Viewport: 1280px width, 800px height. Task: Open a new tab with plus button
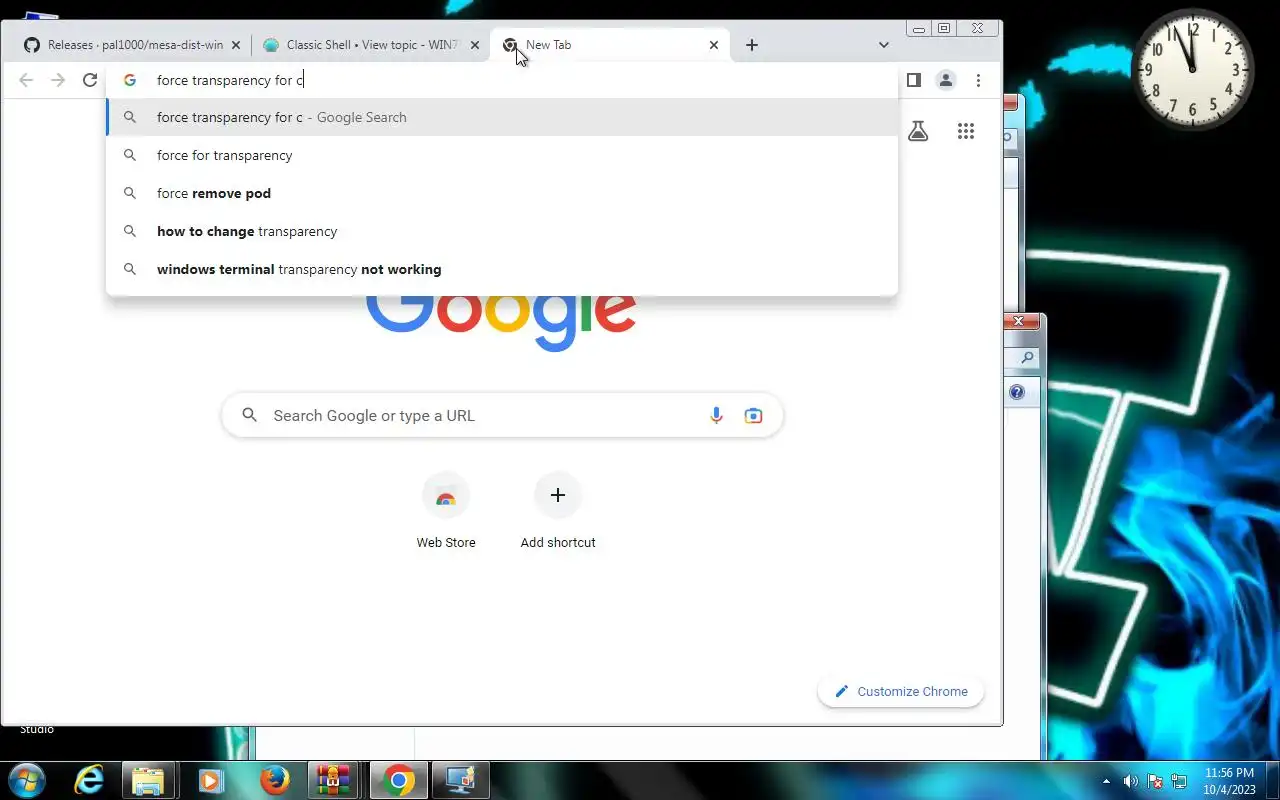pyautogui.click(x=751, y=45)
